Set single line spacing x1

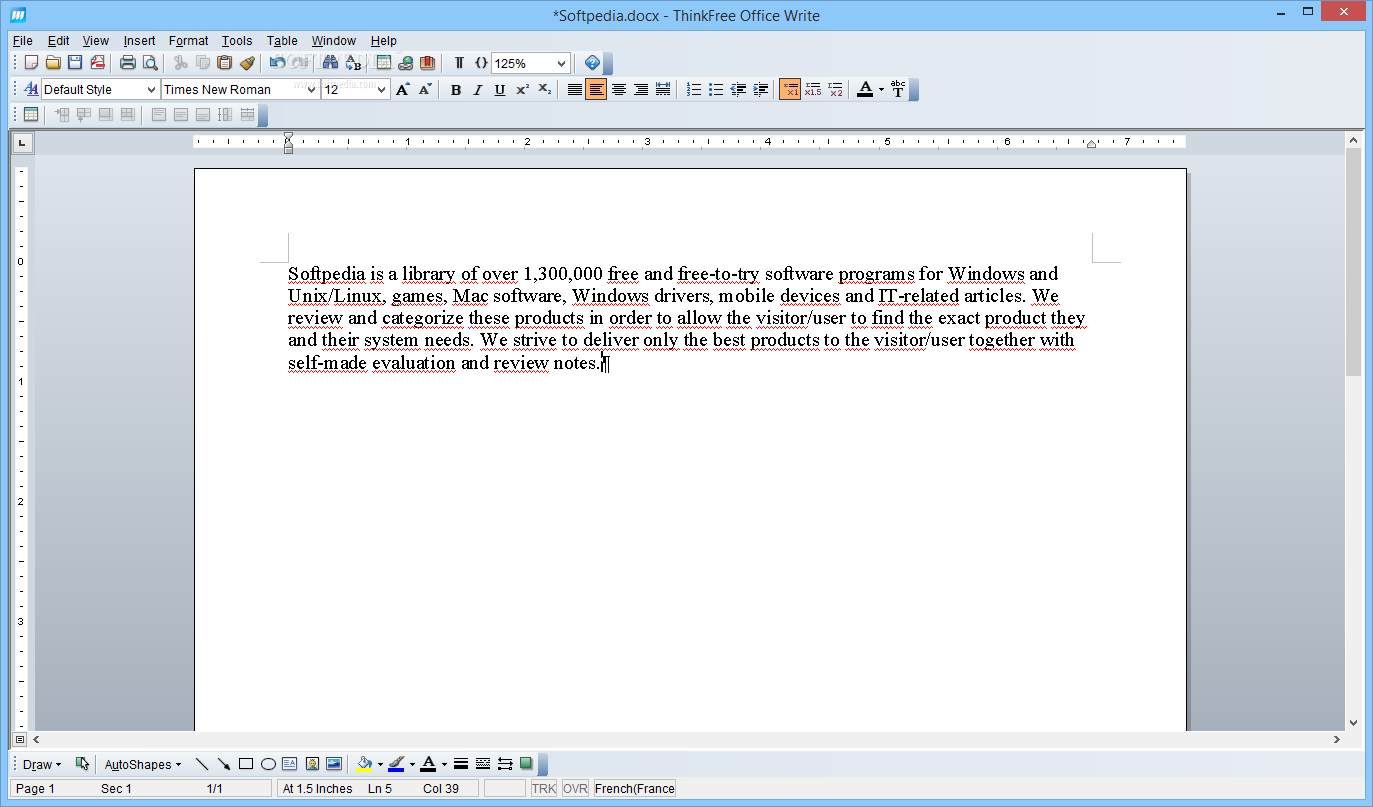(x=790, y=89)
